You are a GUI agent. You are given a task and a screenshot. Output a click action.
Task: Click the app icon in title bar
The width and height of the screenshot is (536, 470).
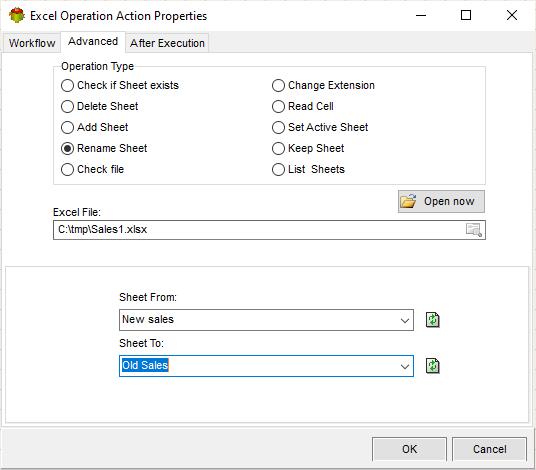pos(17,16)
